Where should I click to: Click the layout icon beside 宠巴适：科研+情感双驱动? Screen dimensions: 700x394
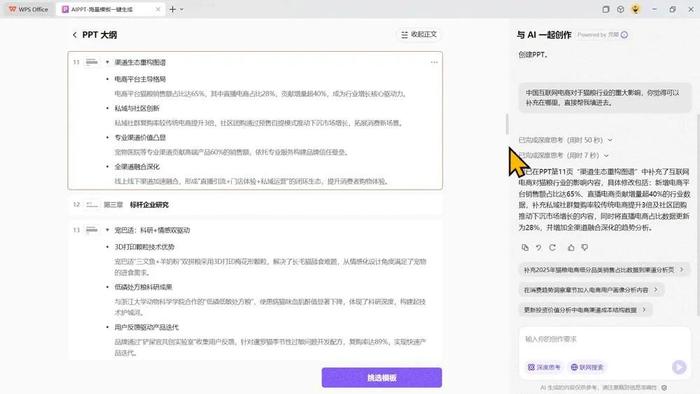(92, 230)
